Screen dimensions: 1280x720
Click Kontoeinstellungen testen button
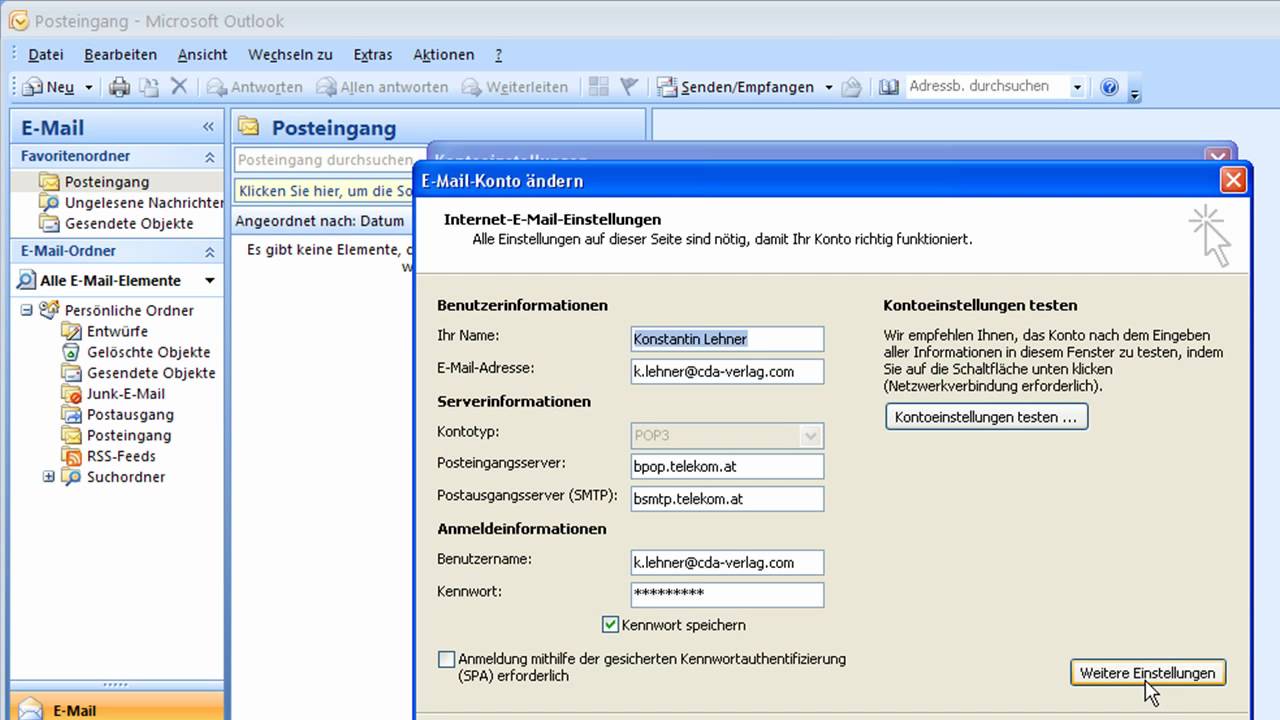point(986,417)
